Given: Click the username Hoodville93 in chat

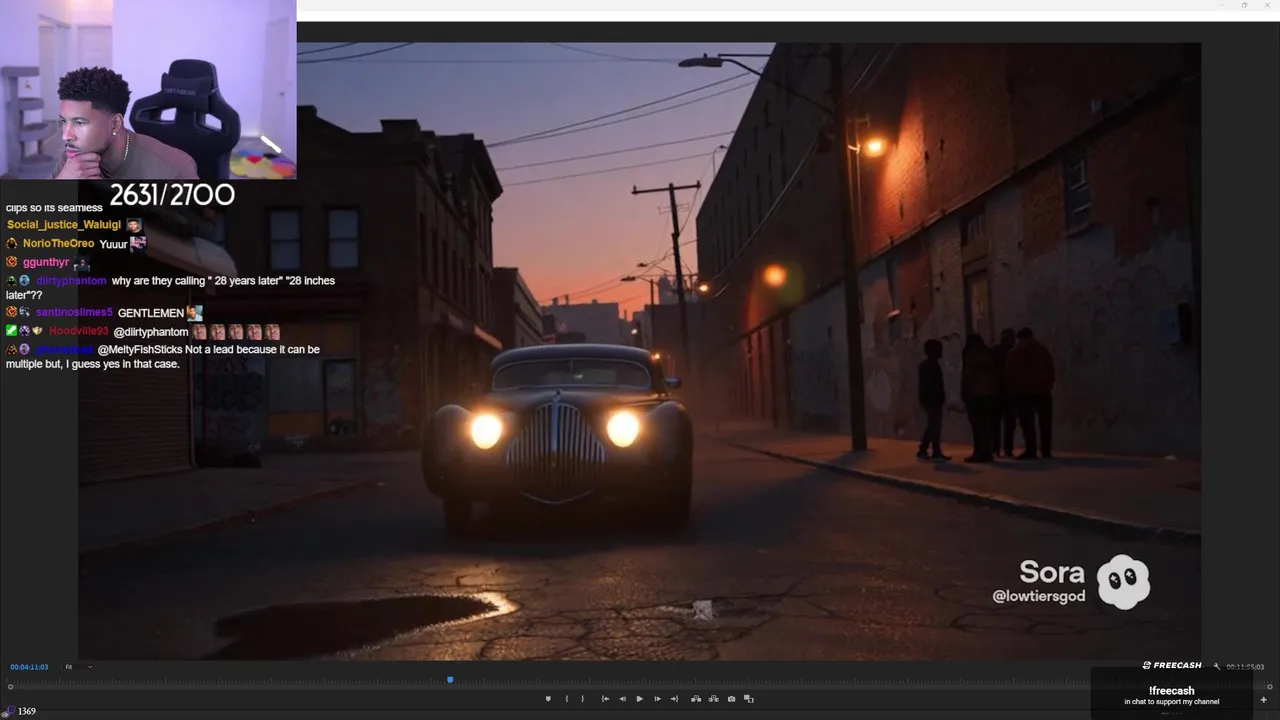Looking at the screenshot, I should point(79,332).
